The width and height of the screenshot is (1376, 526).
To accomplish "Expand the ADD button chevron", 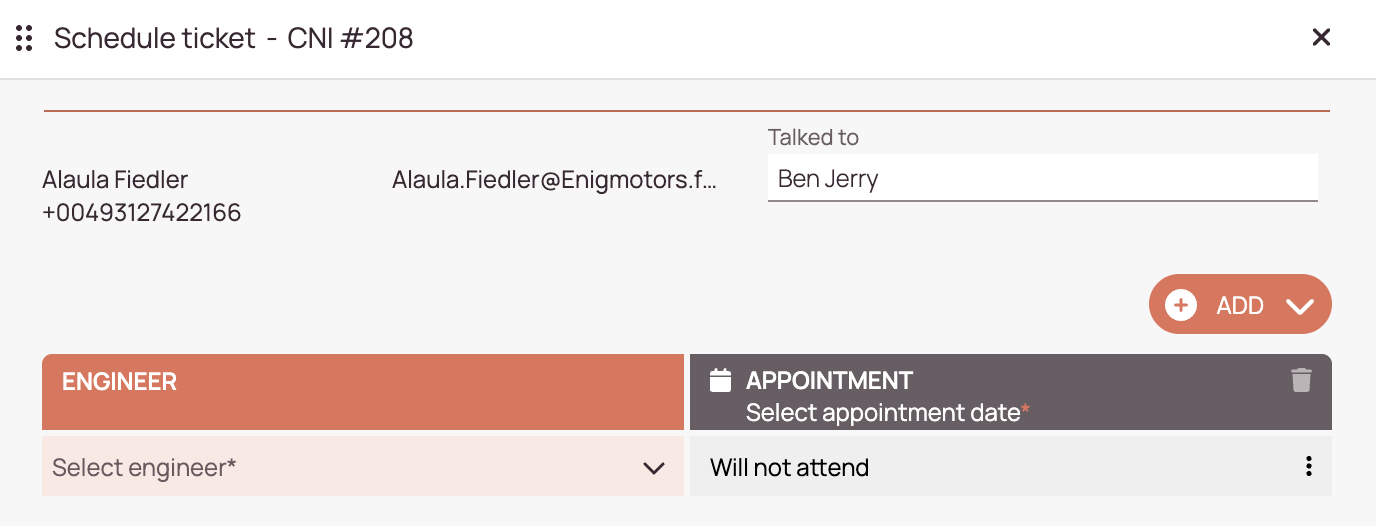I will [1300, 306].
